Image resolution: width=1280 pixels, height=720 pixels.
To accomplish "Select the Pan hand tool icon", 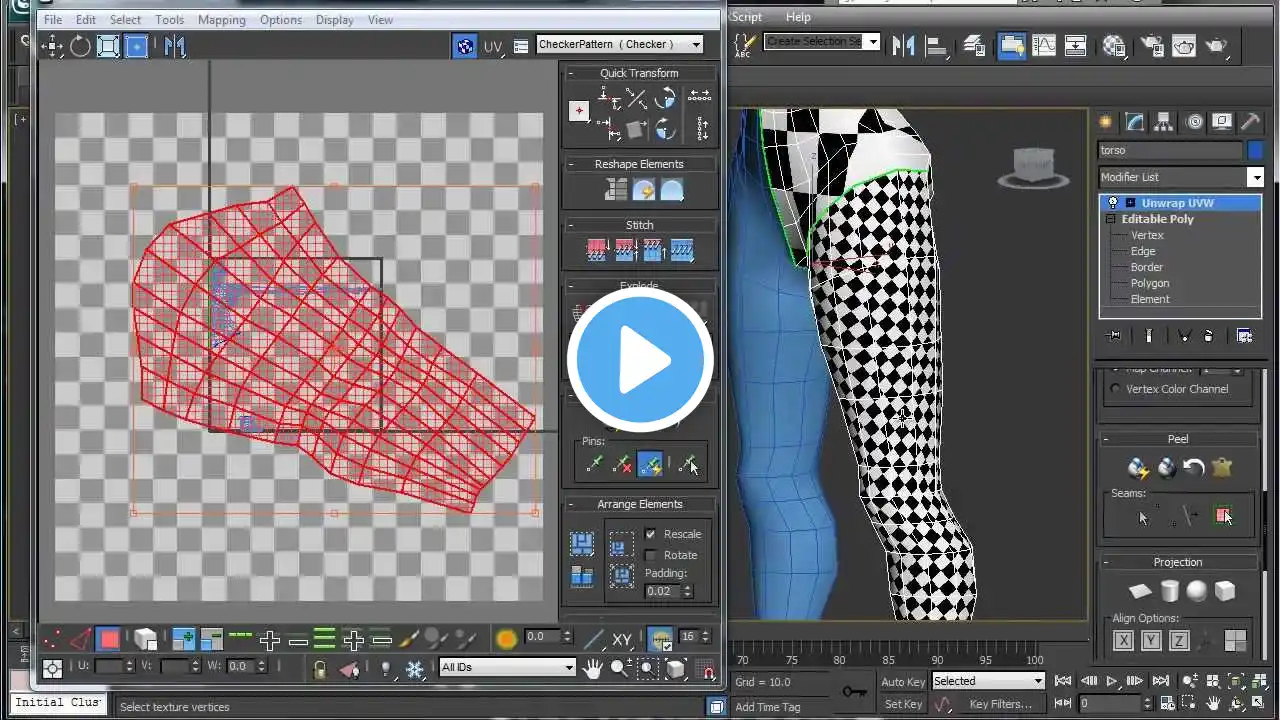I will (x=593, y=668).
